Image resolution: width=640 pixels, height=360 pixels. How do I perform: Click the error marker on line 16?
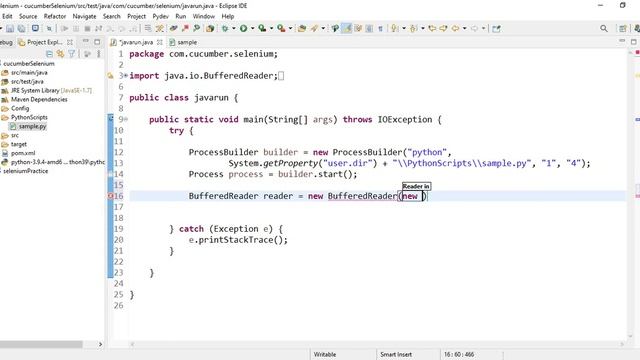[x=110, y=196]
